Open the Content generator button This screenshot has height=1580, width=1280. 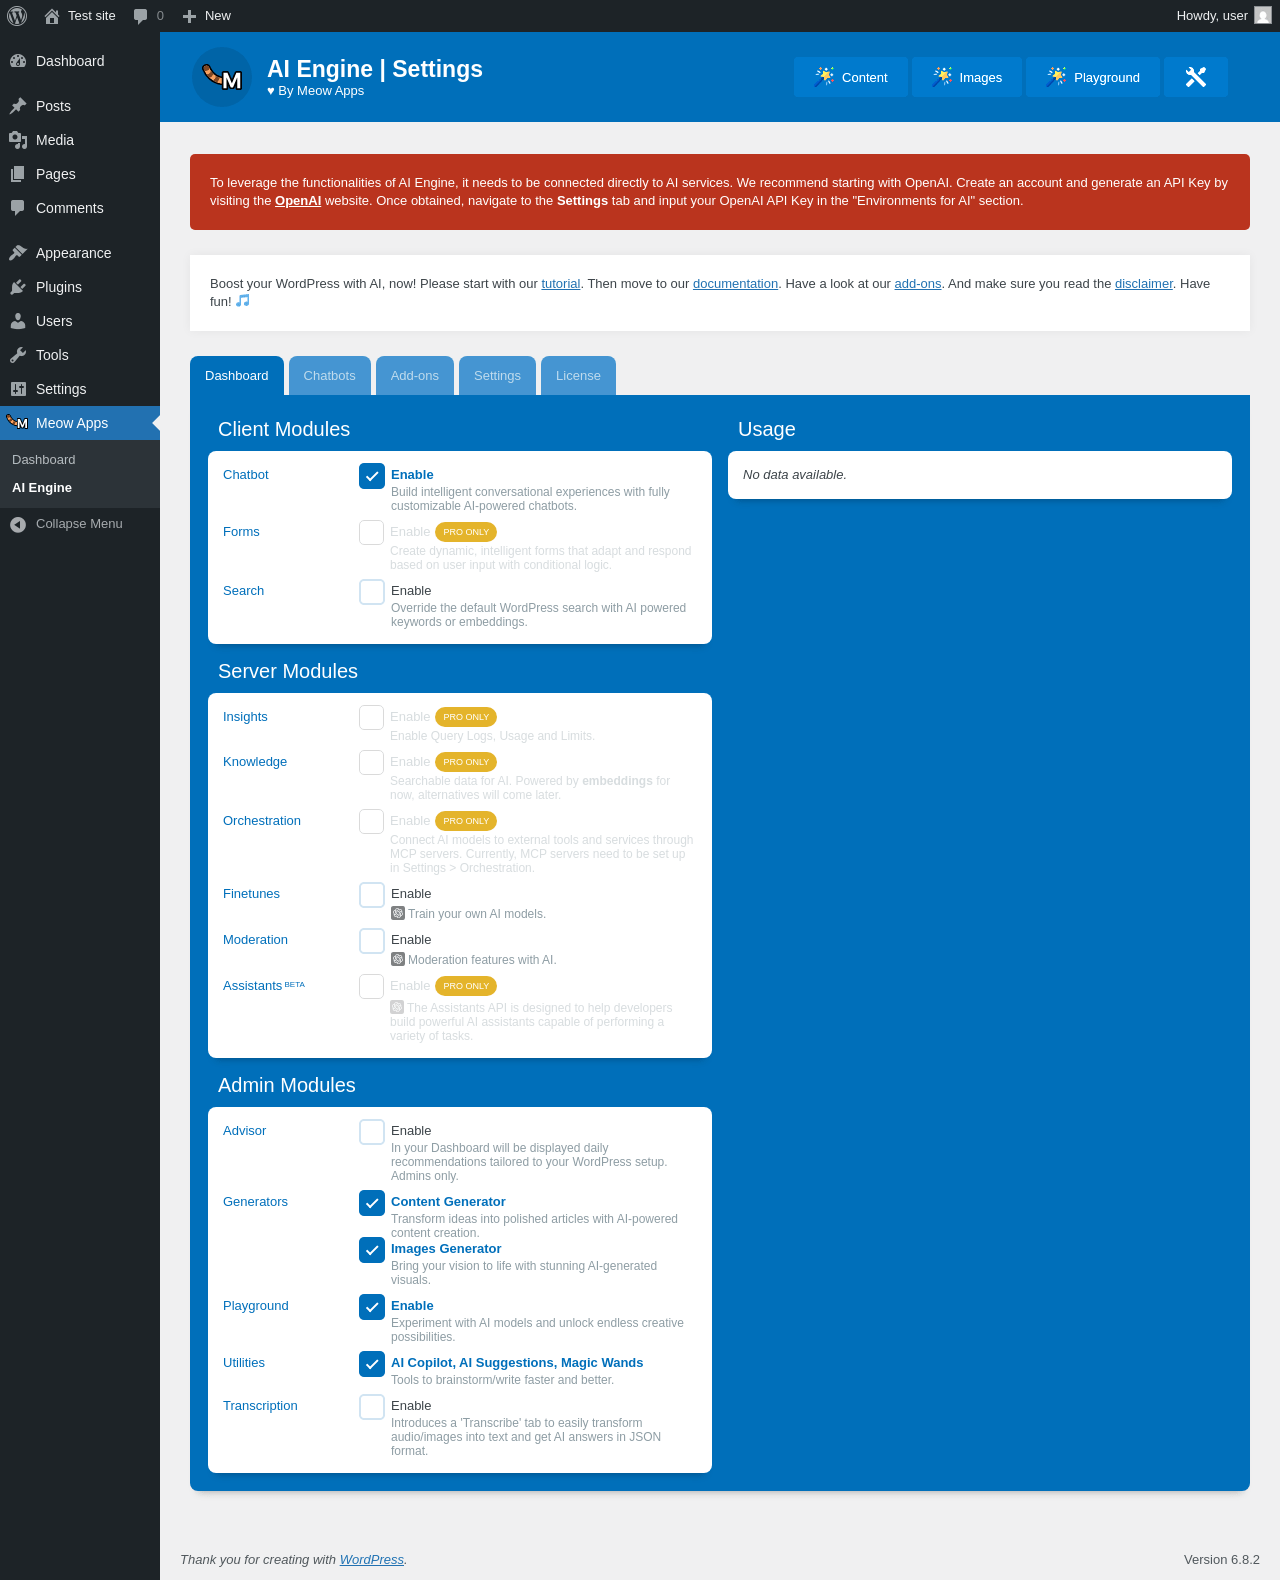(x=851, y=77)
